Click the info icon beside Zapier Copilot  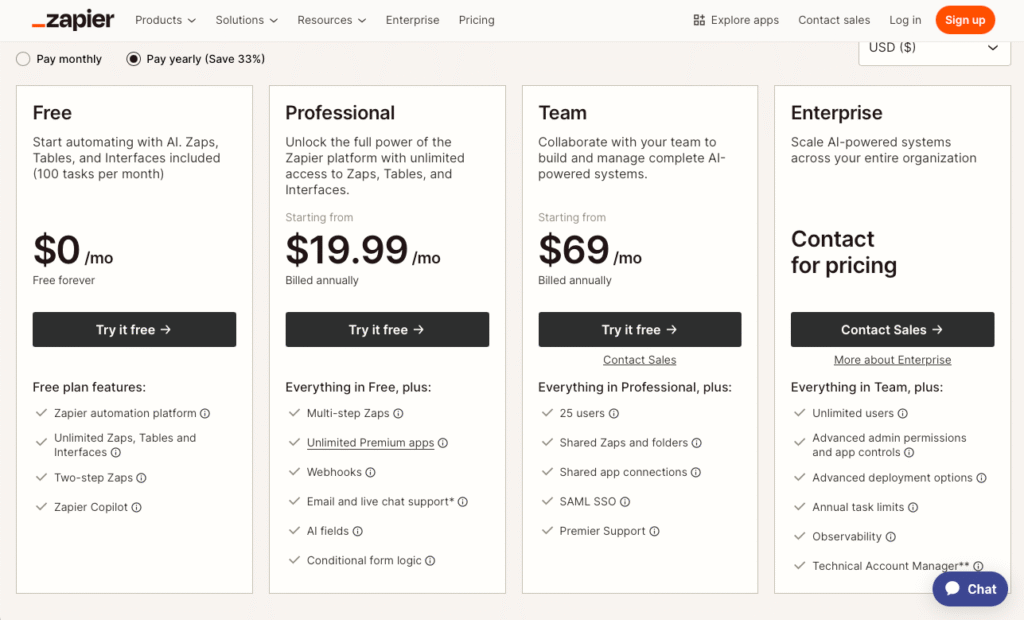click(136, 507)
